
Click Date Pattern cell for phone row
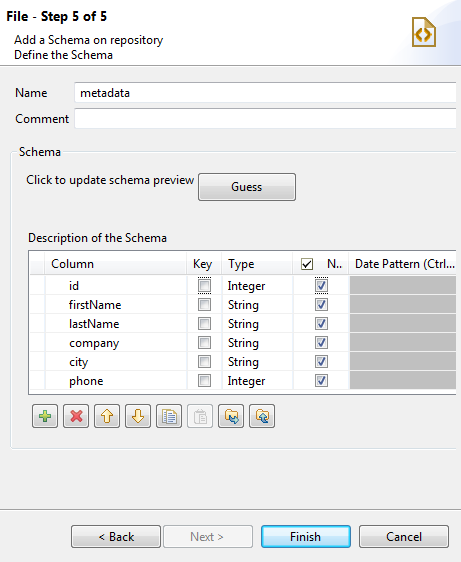pyautogui.click(x=403, y=381)
